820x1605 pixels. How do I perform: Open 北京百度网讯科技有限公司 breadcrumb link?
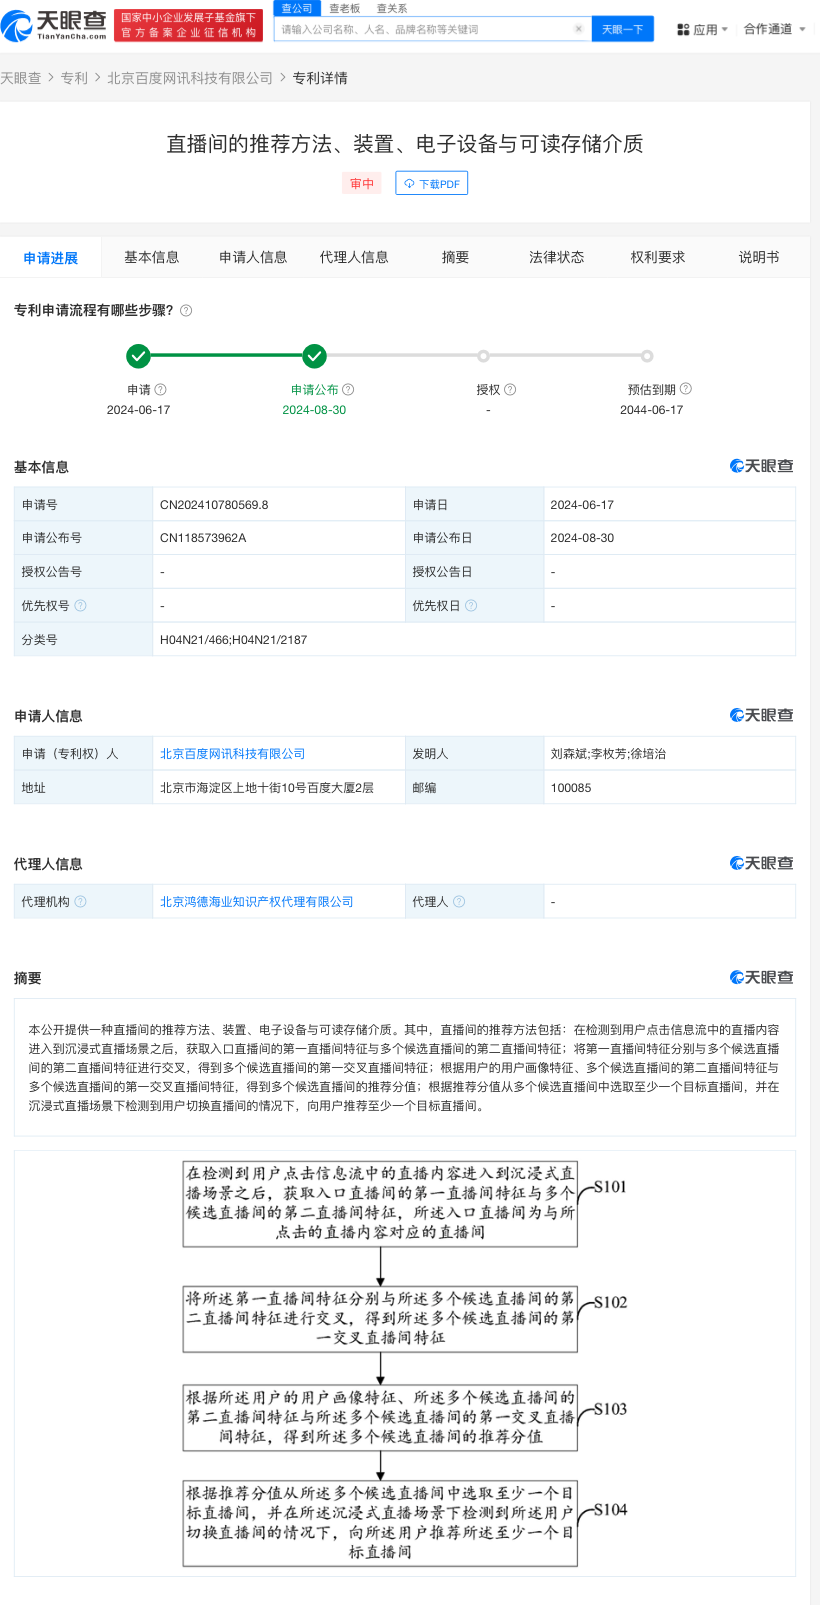(x=190, y=78)
